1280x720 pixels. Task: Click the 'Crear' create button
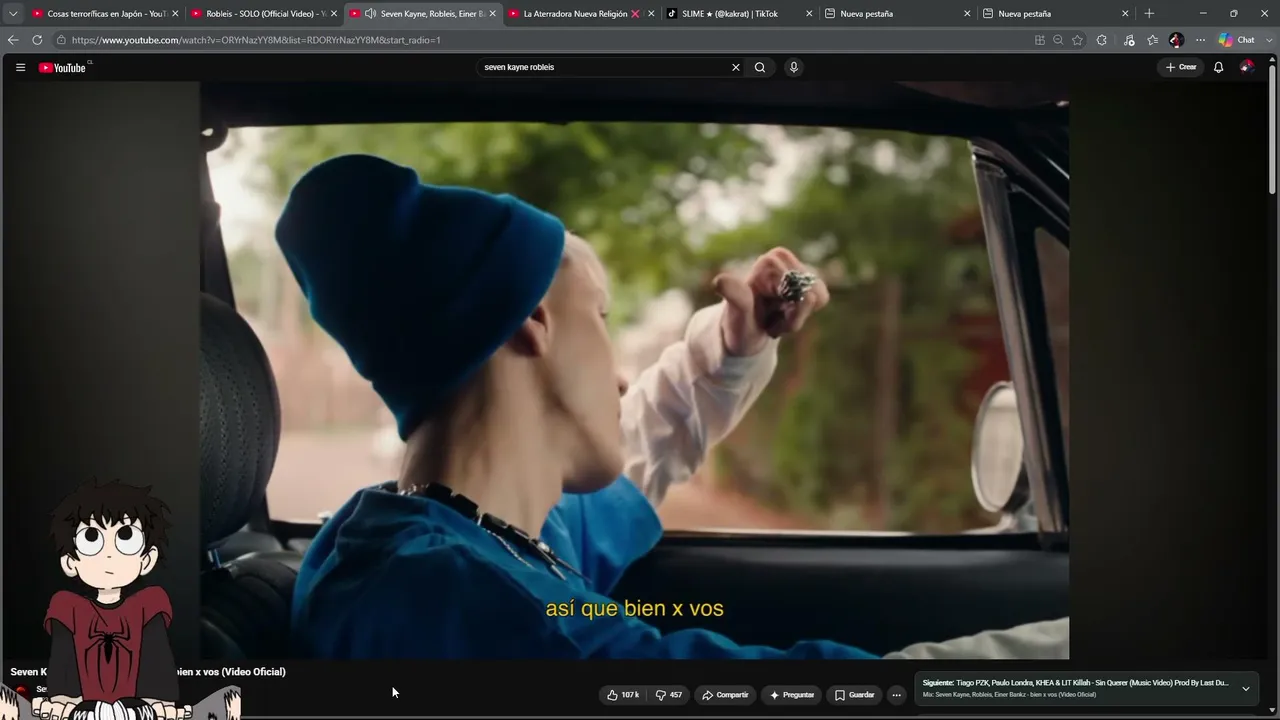(1180, 67)
